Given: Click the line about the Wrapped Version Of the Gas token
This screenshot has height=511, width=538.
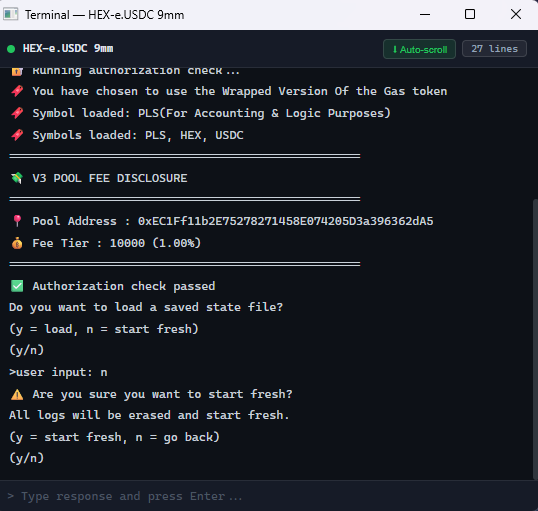Looking at the screenshot, I should point(240,91).
